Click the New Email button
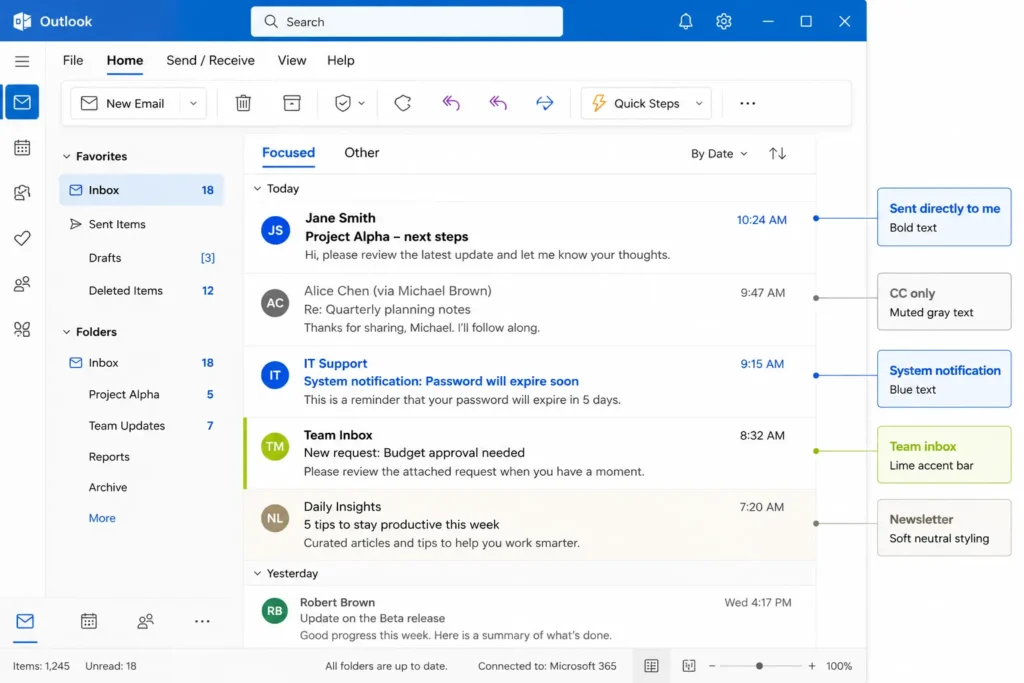 point(124,103)
